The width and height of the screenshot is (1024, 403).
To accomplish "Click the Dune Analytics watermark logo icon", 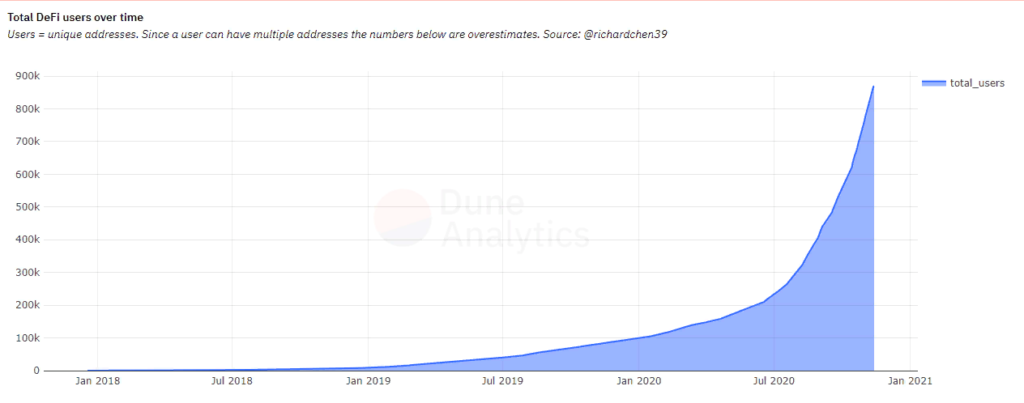I will point(403,217).
